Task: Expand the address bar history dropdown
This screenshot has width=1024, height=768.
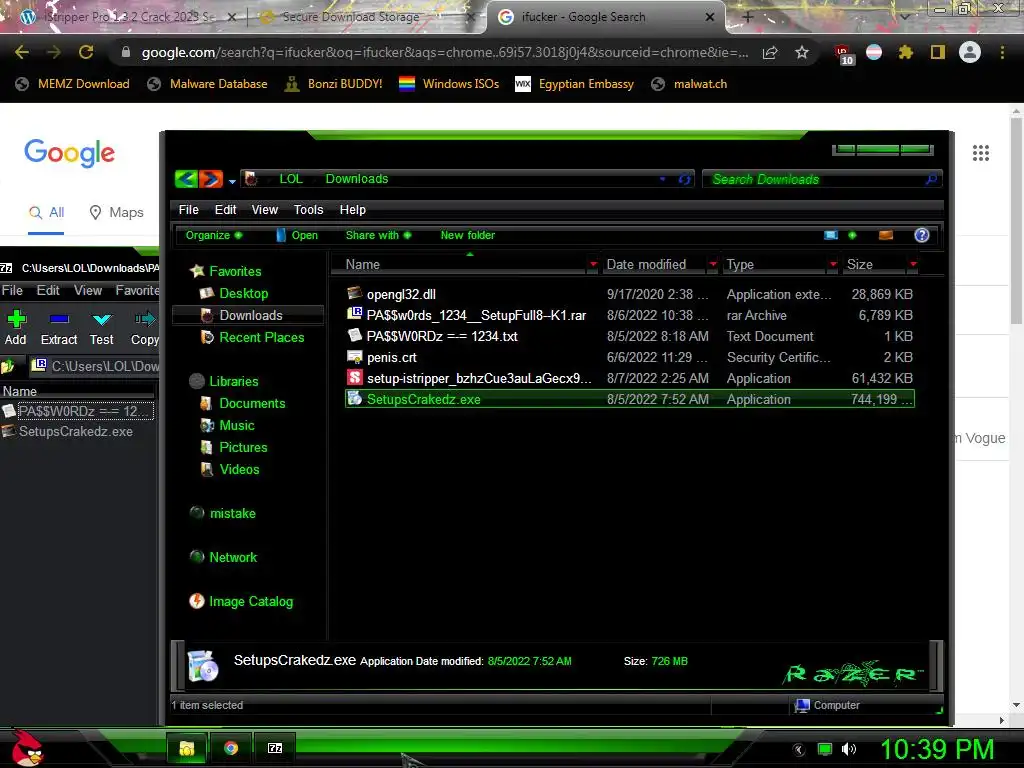Action: click(x=662, y=179)
